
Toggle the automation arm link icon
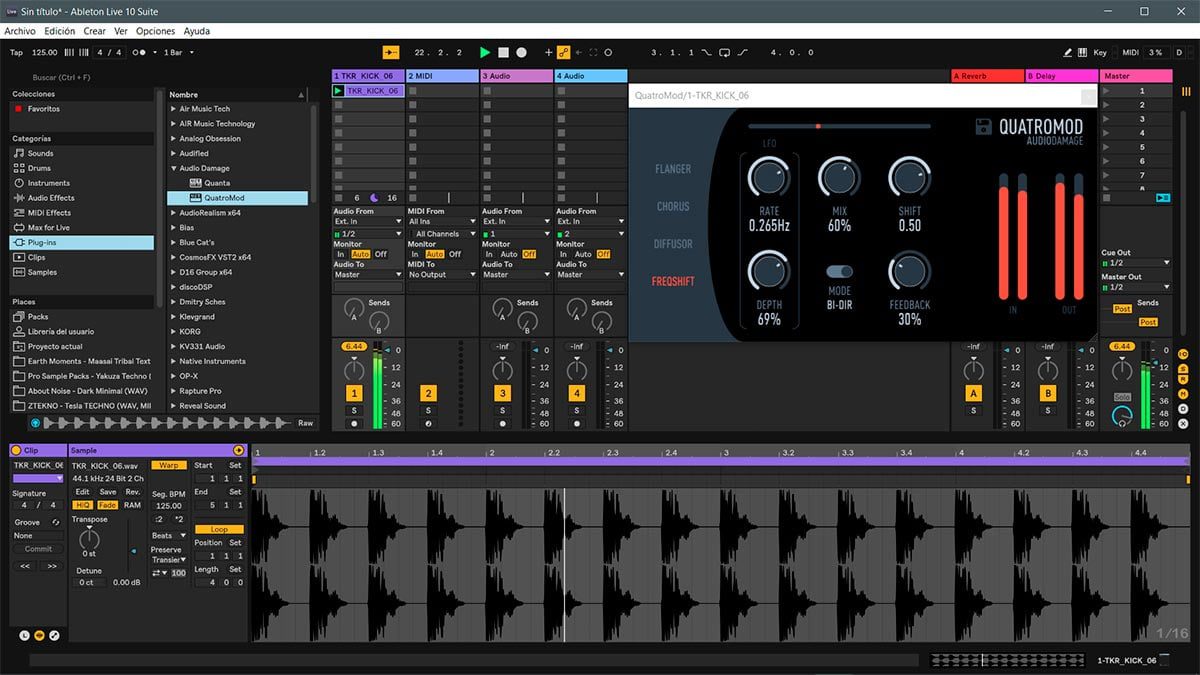[563, 52]
